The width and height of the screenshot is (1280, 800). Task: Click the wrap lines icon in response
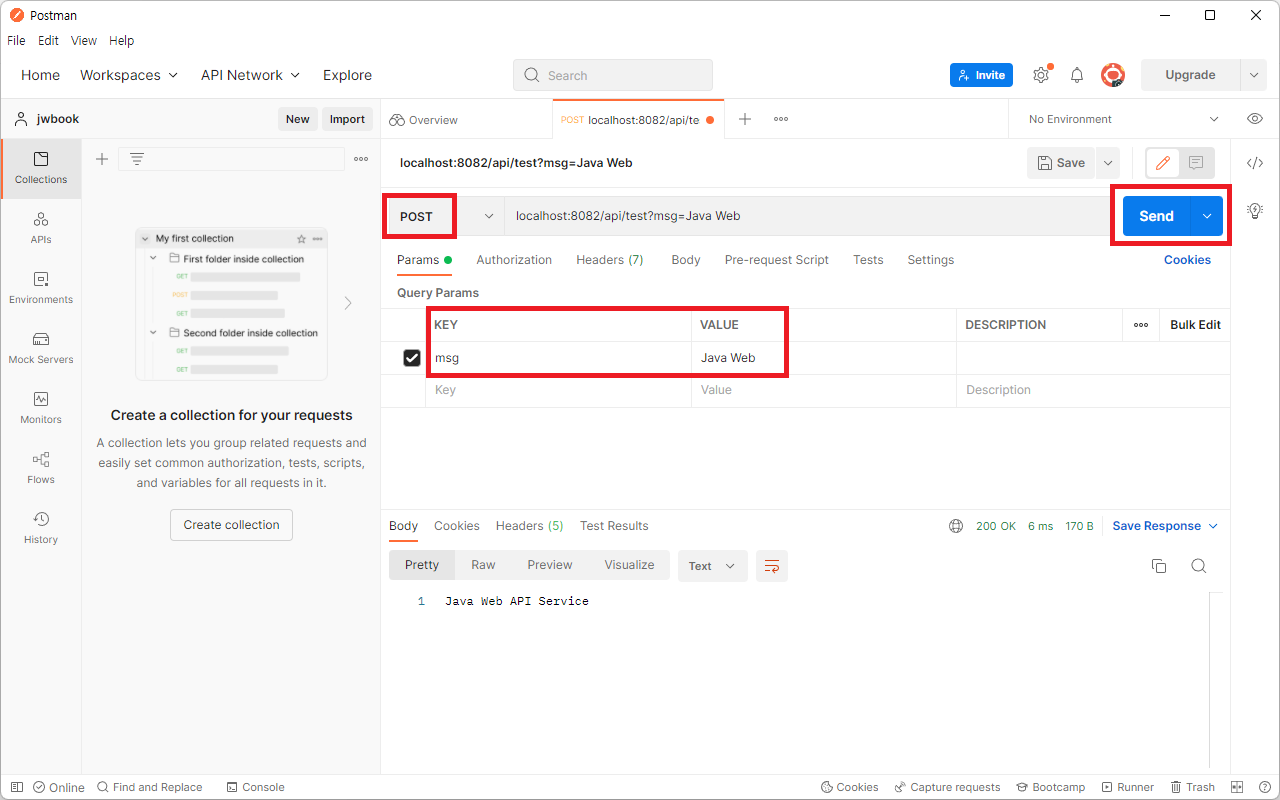coord(772,566)
